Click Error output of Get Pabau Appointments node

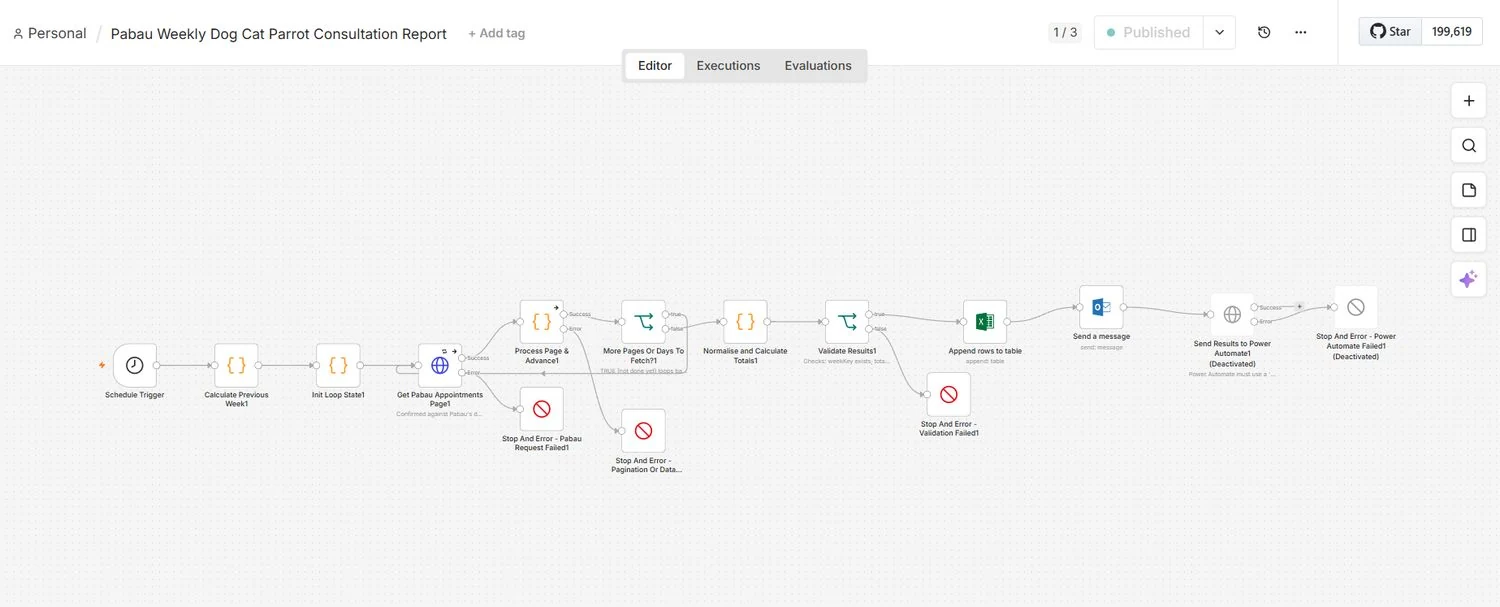pyautogui.click(x=462, y=373)
